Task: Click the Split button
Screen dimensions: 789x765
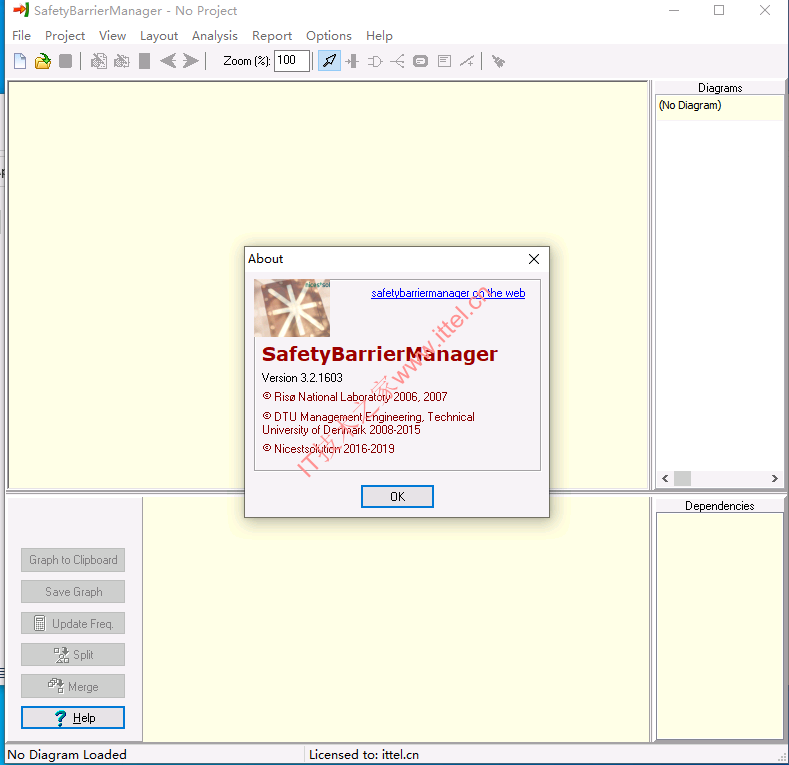Action: 73,655
